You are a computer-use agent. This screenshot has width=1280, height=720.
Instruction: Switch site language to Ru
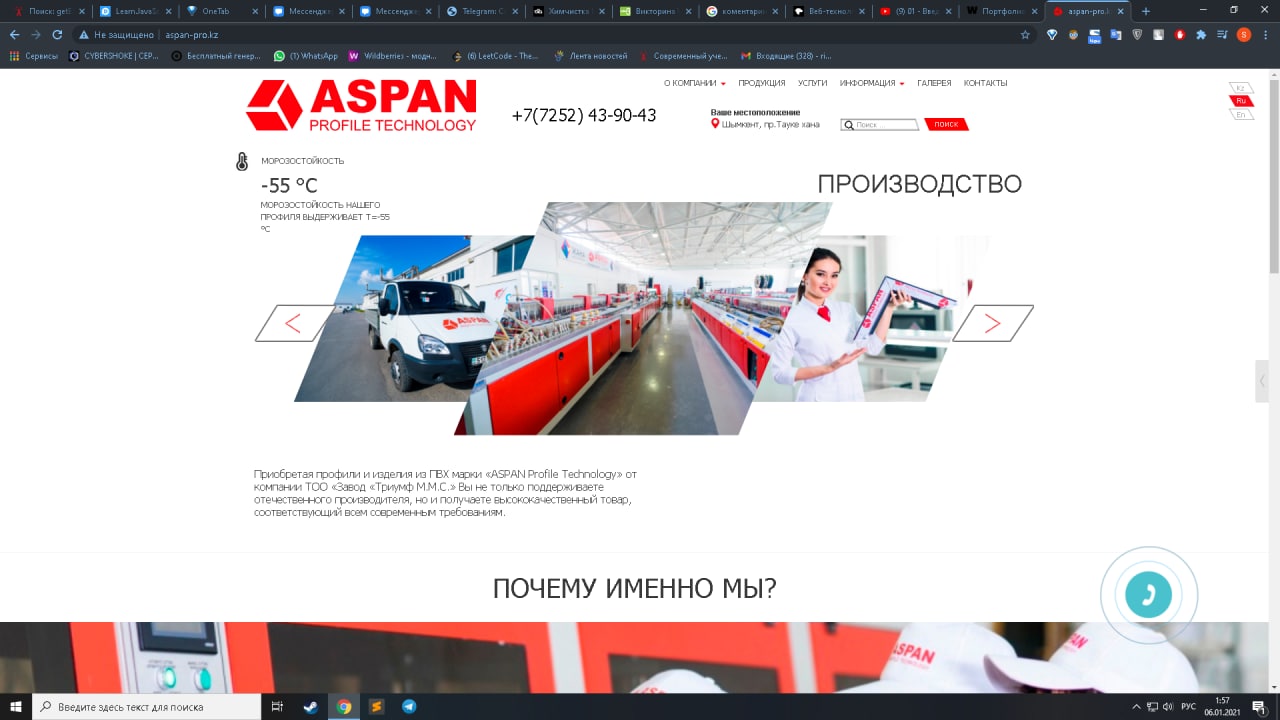pos(1241,101)
